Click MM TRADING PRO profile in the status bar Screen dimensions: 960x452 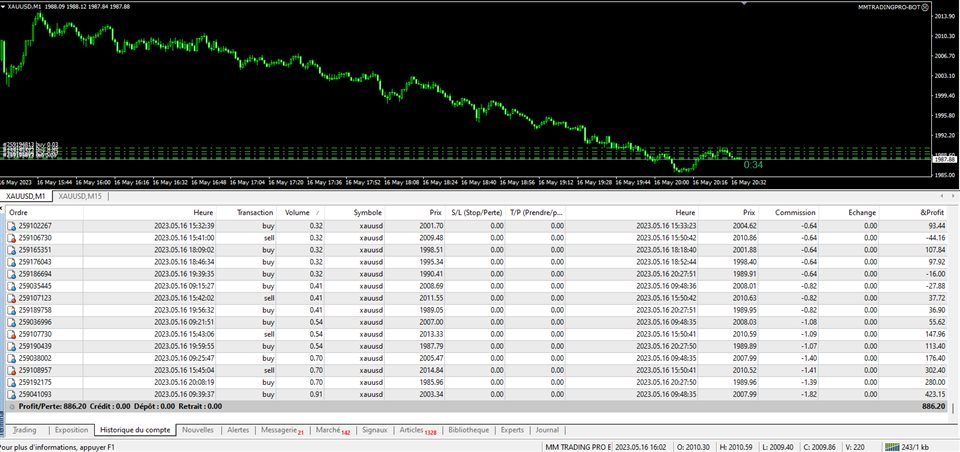coord(578,446)
